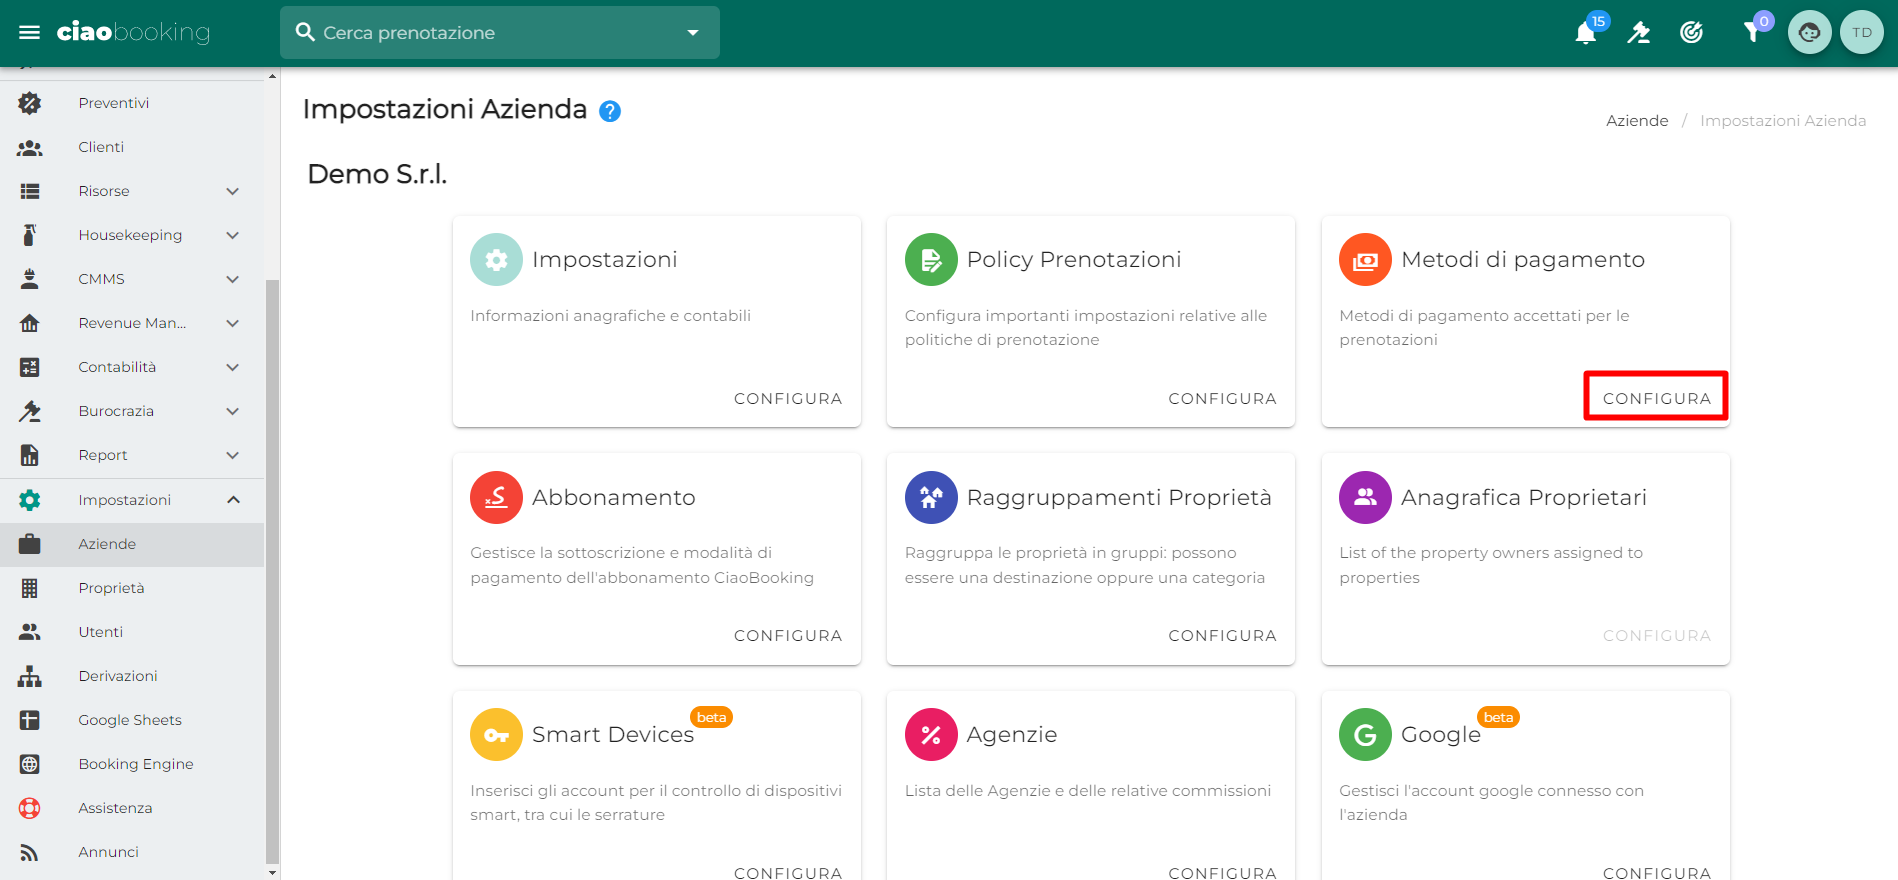Image resolution: width=1898 pixels, height=880 pixels.
Task: Click CONFIGURA on Raggruppamenti Proprietà card
Action: [1222, 636]
